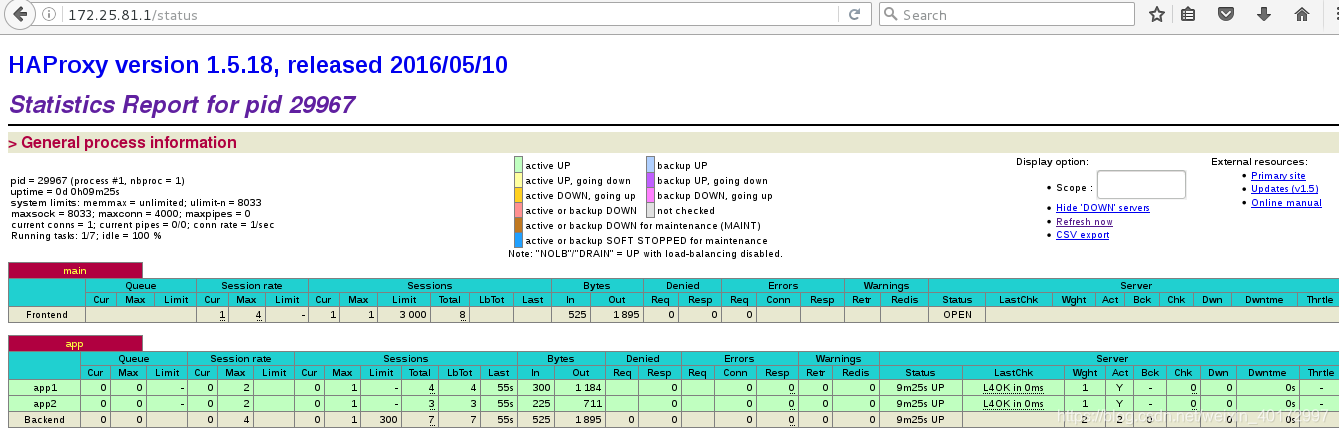
Task: Click the LastChk column header in app table
Action: [1013, 372]
